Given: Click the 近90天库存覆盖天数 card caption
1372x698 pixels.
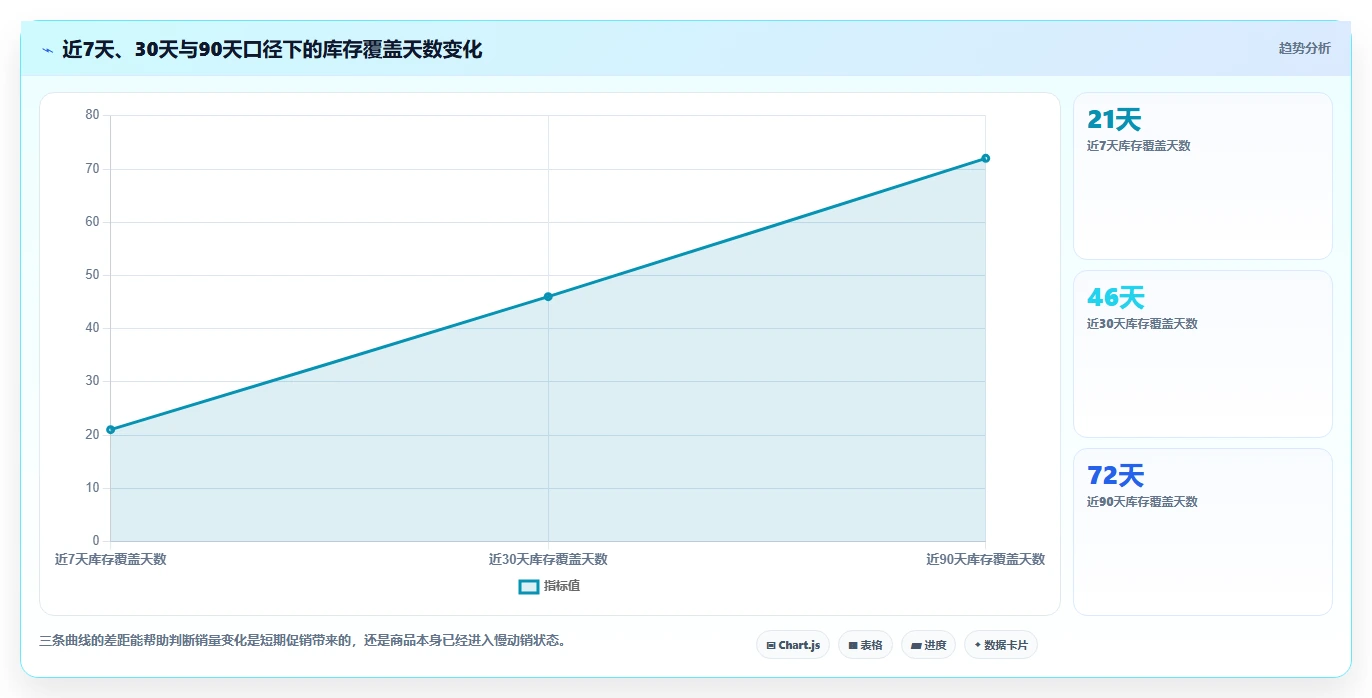Looking at the screenshot, I should tap(1142, 502).
